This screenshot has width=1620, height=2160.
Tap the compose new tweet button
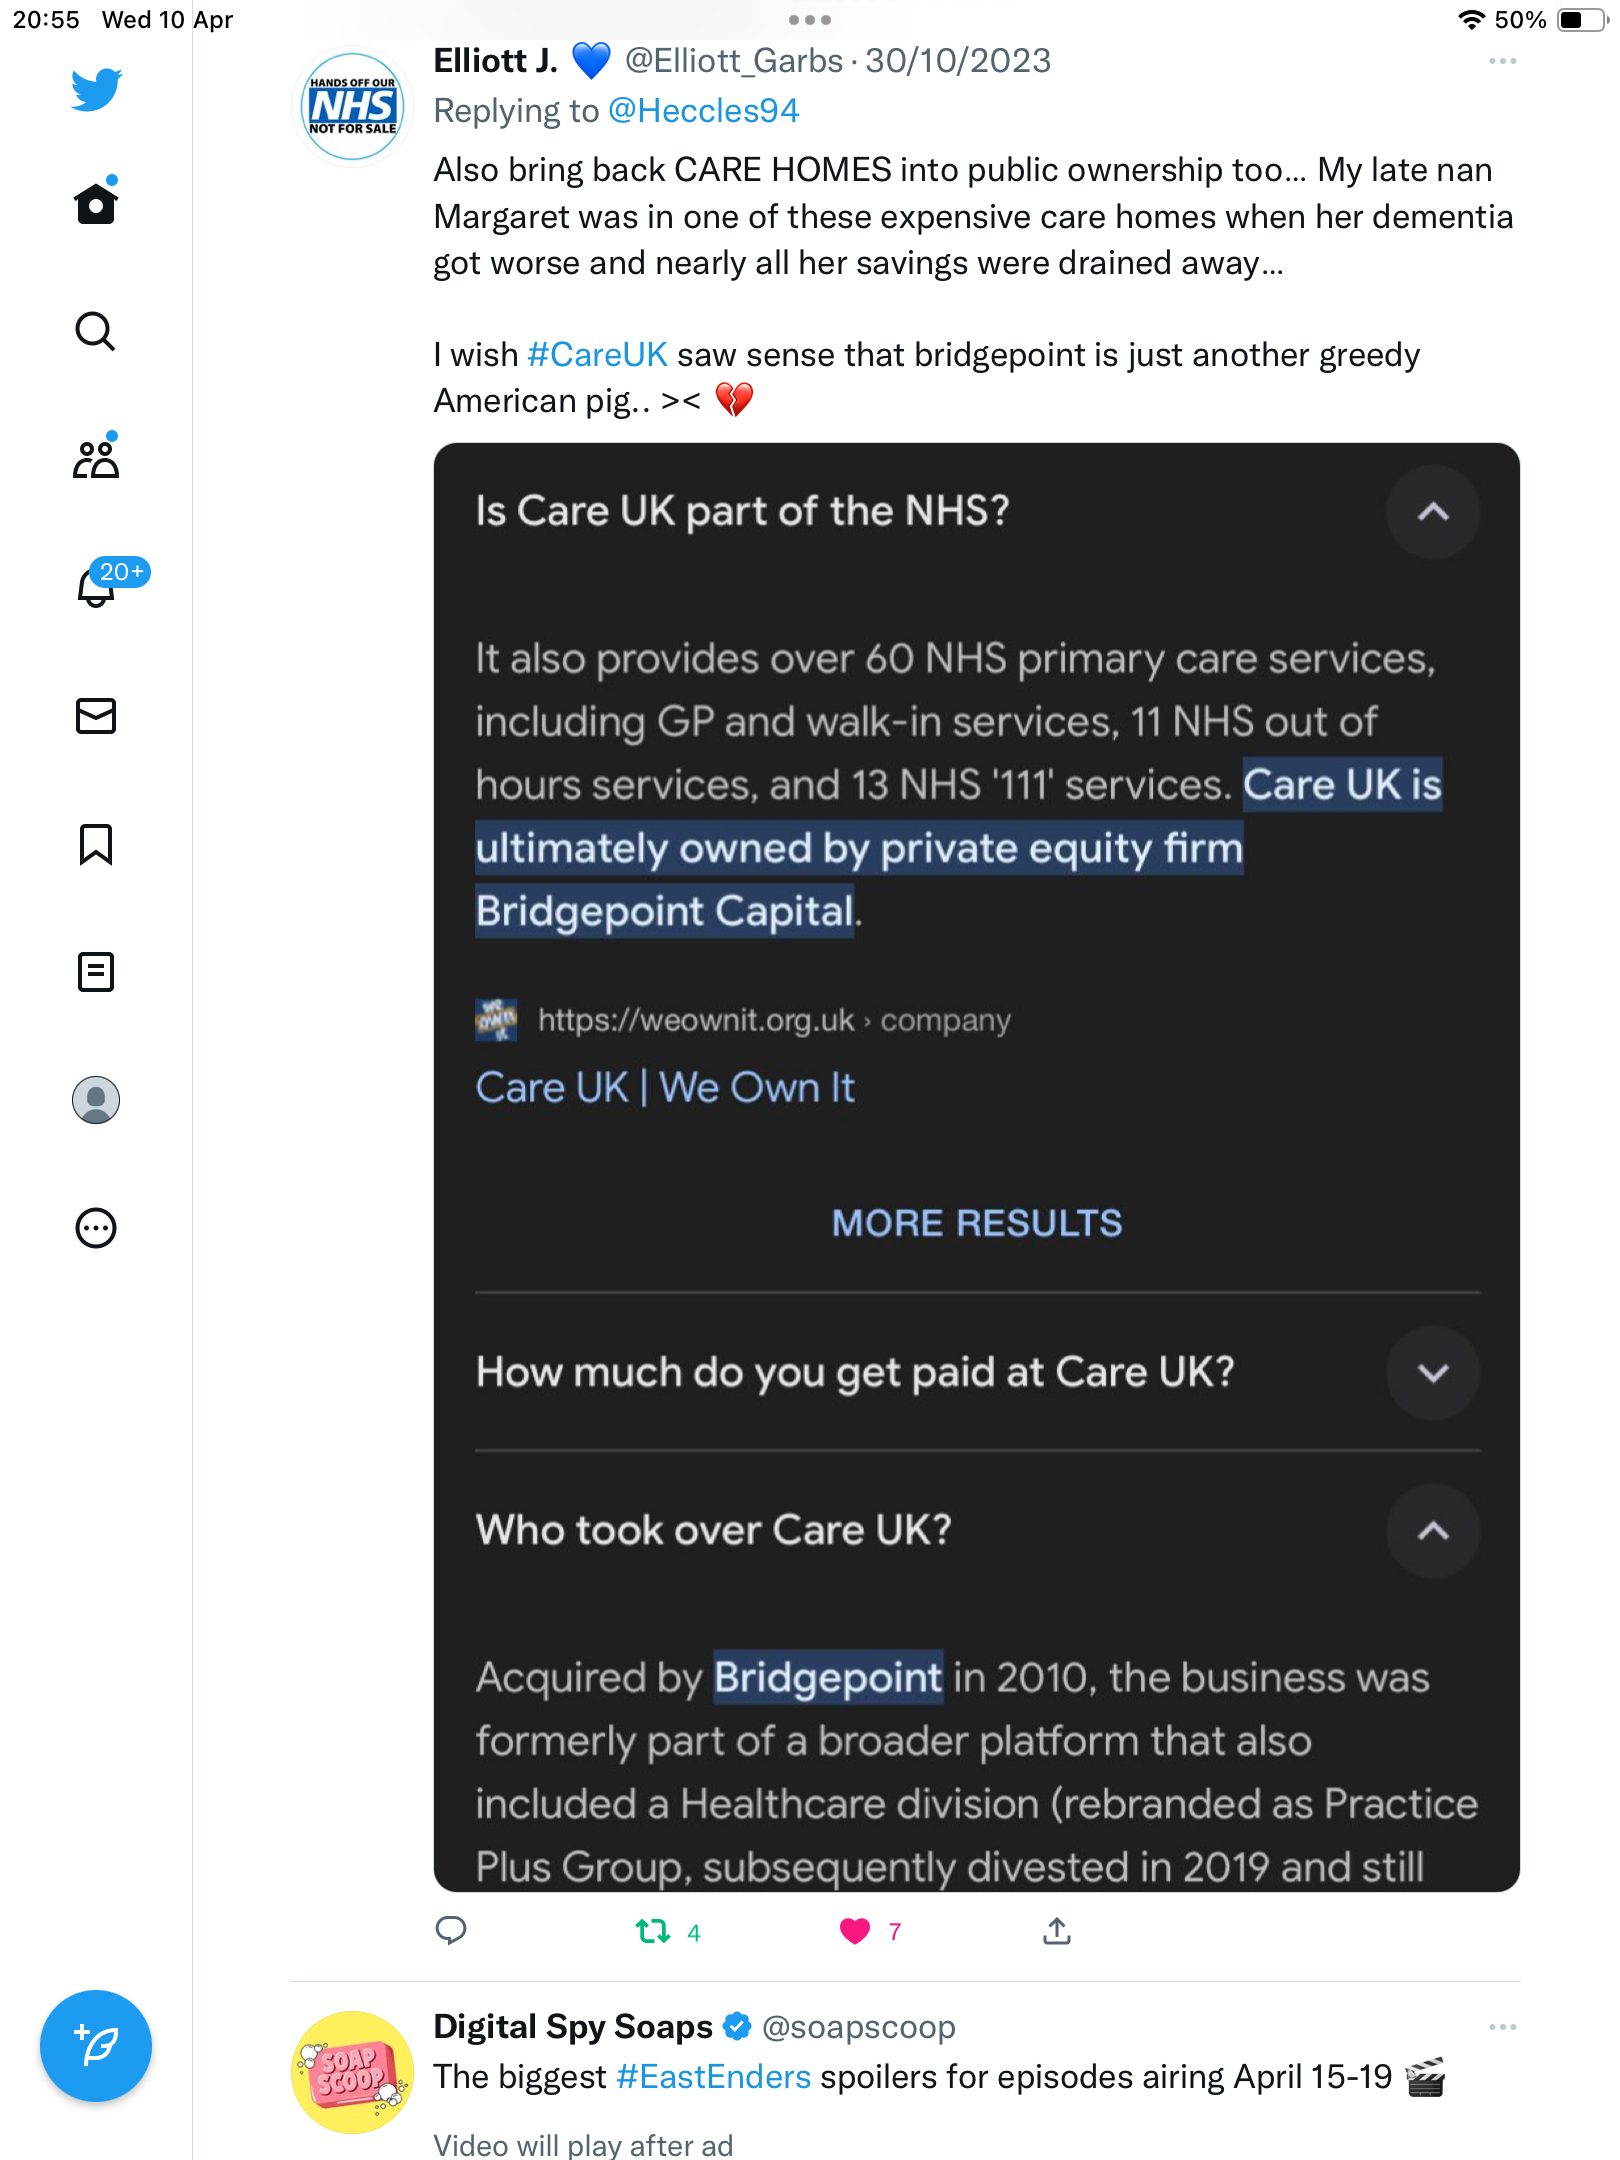(x=96, y=2046)
